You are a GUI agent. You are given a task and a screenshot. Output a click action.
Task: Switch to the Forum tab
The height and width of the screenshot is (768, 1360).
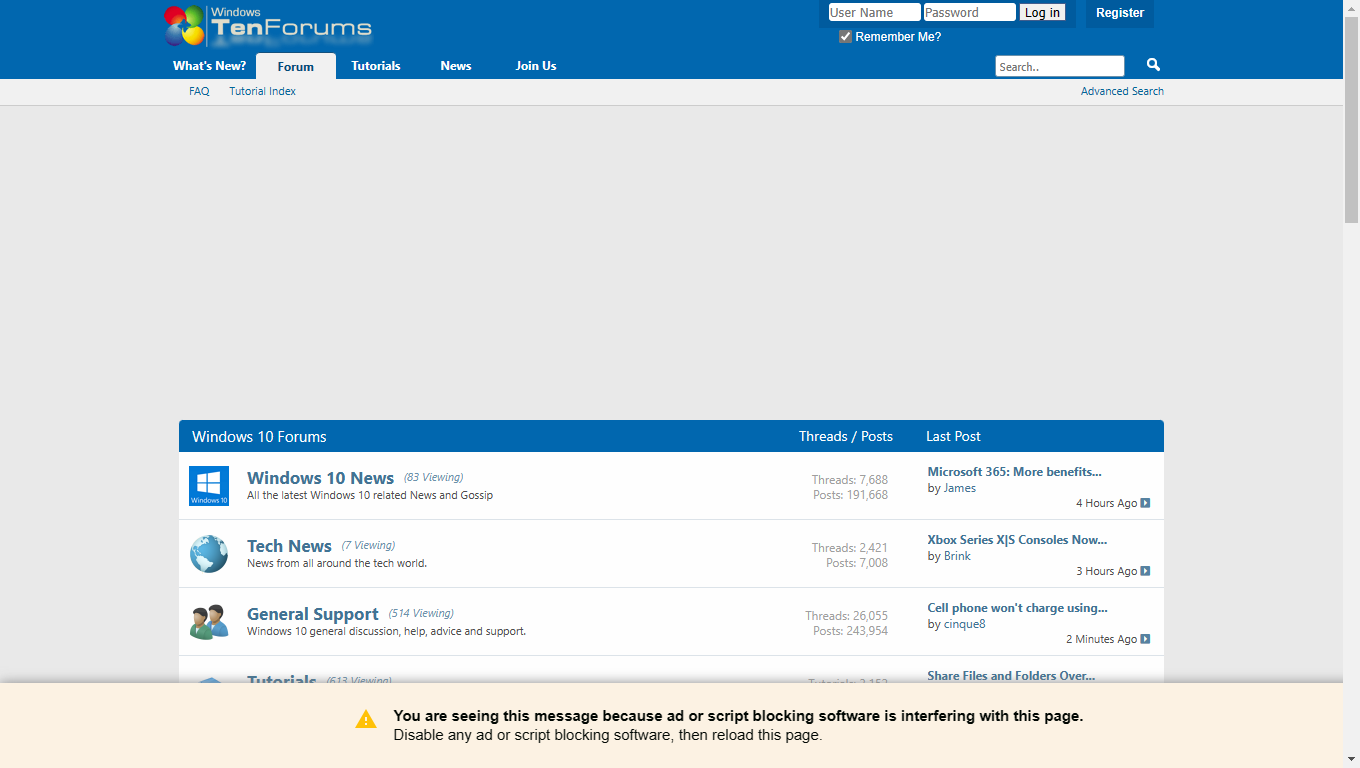pyautogui.click(x=295, y=66)
